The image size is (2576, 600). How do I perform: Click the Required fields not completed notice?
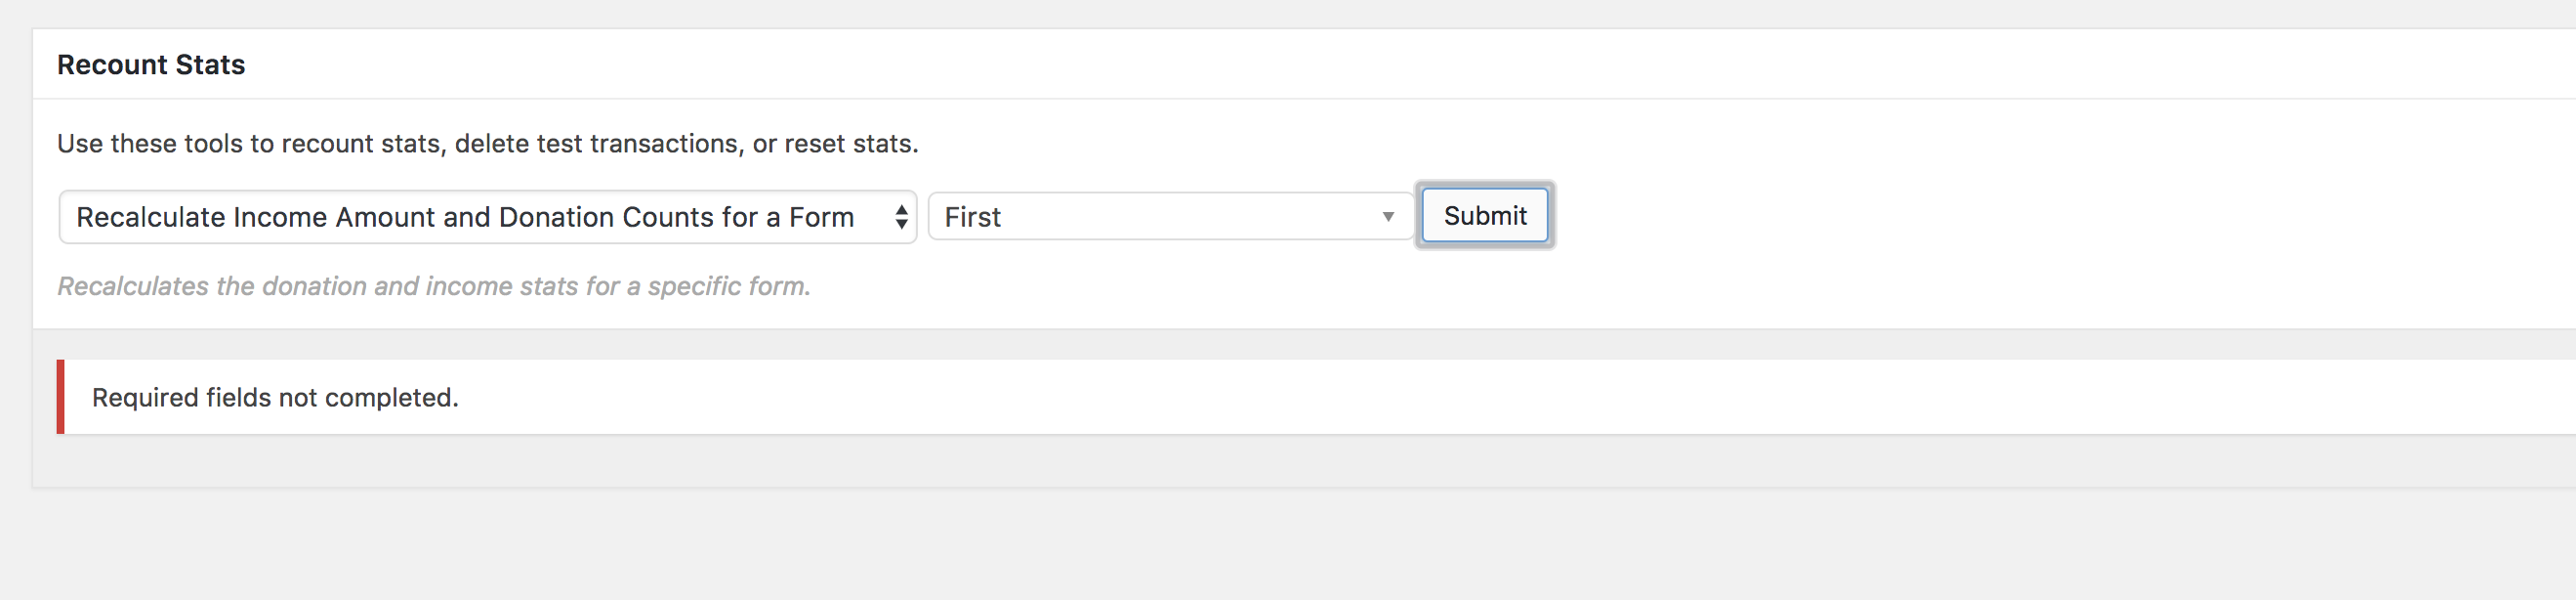coord(274,397)
